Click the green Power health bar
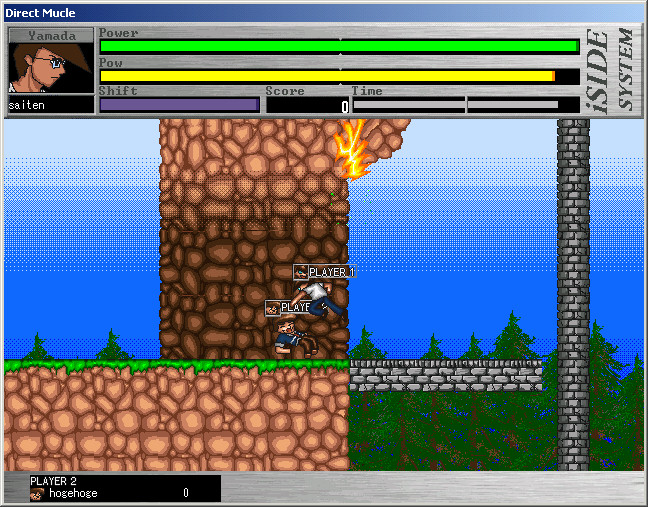The image size is (648, 507). [339, 46]
